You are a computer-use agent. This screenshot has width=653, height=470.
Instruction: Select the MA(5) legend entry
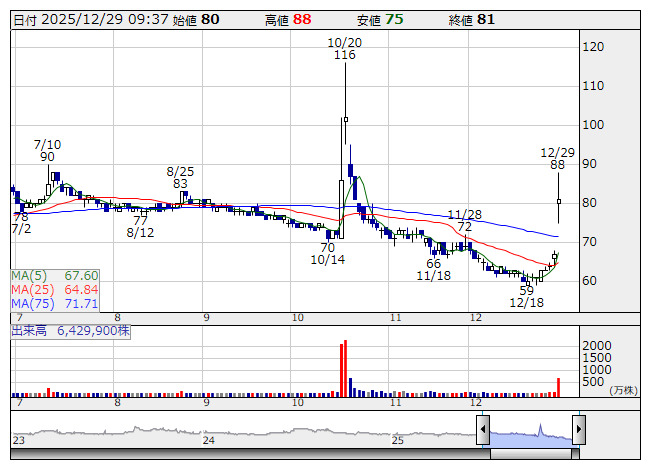pyautogui.click(x=55, y=276)
